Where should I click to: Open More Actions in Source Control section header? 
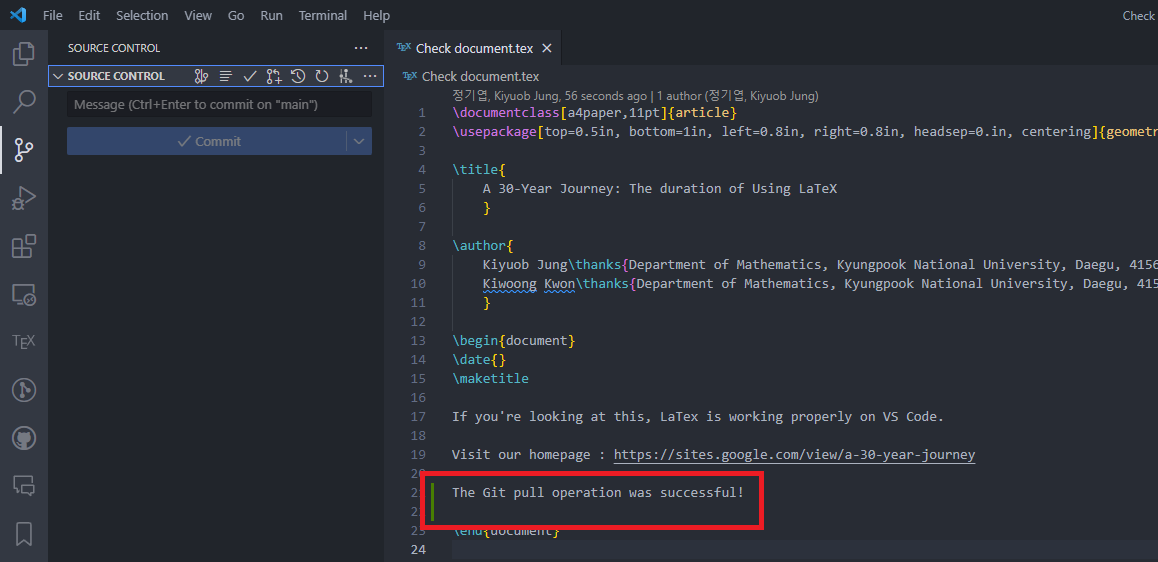[370, 76]
